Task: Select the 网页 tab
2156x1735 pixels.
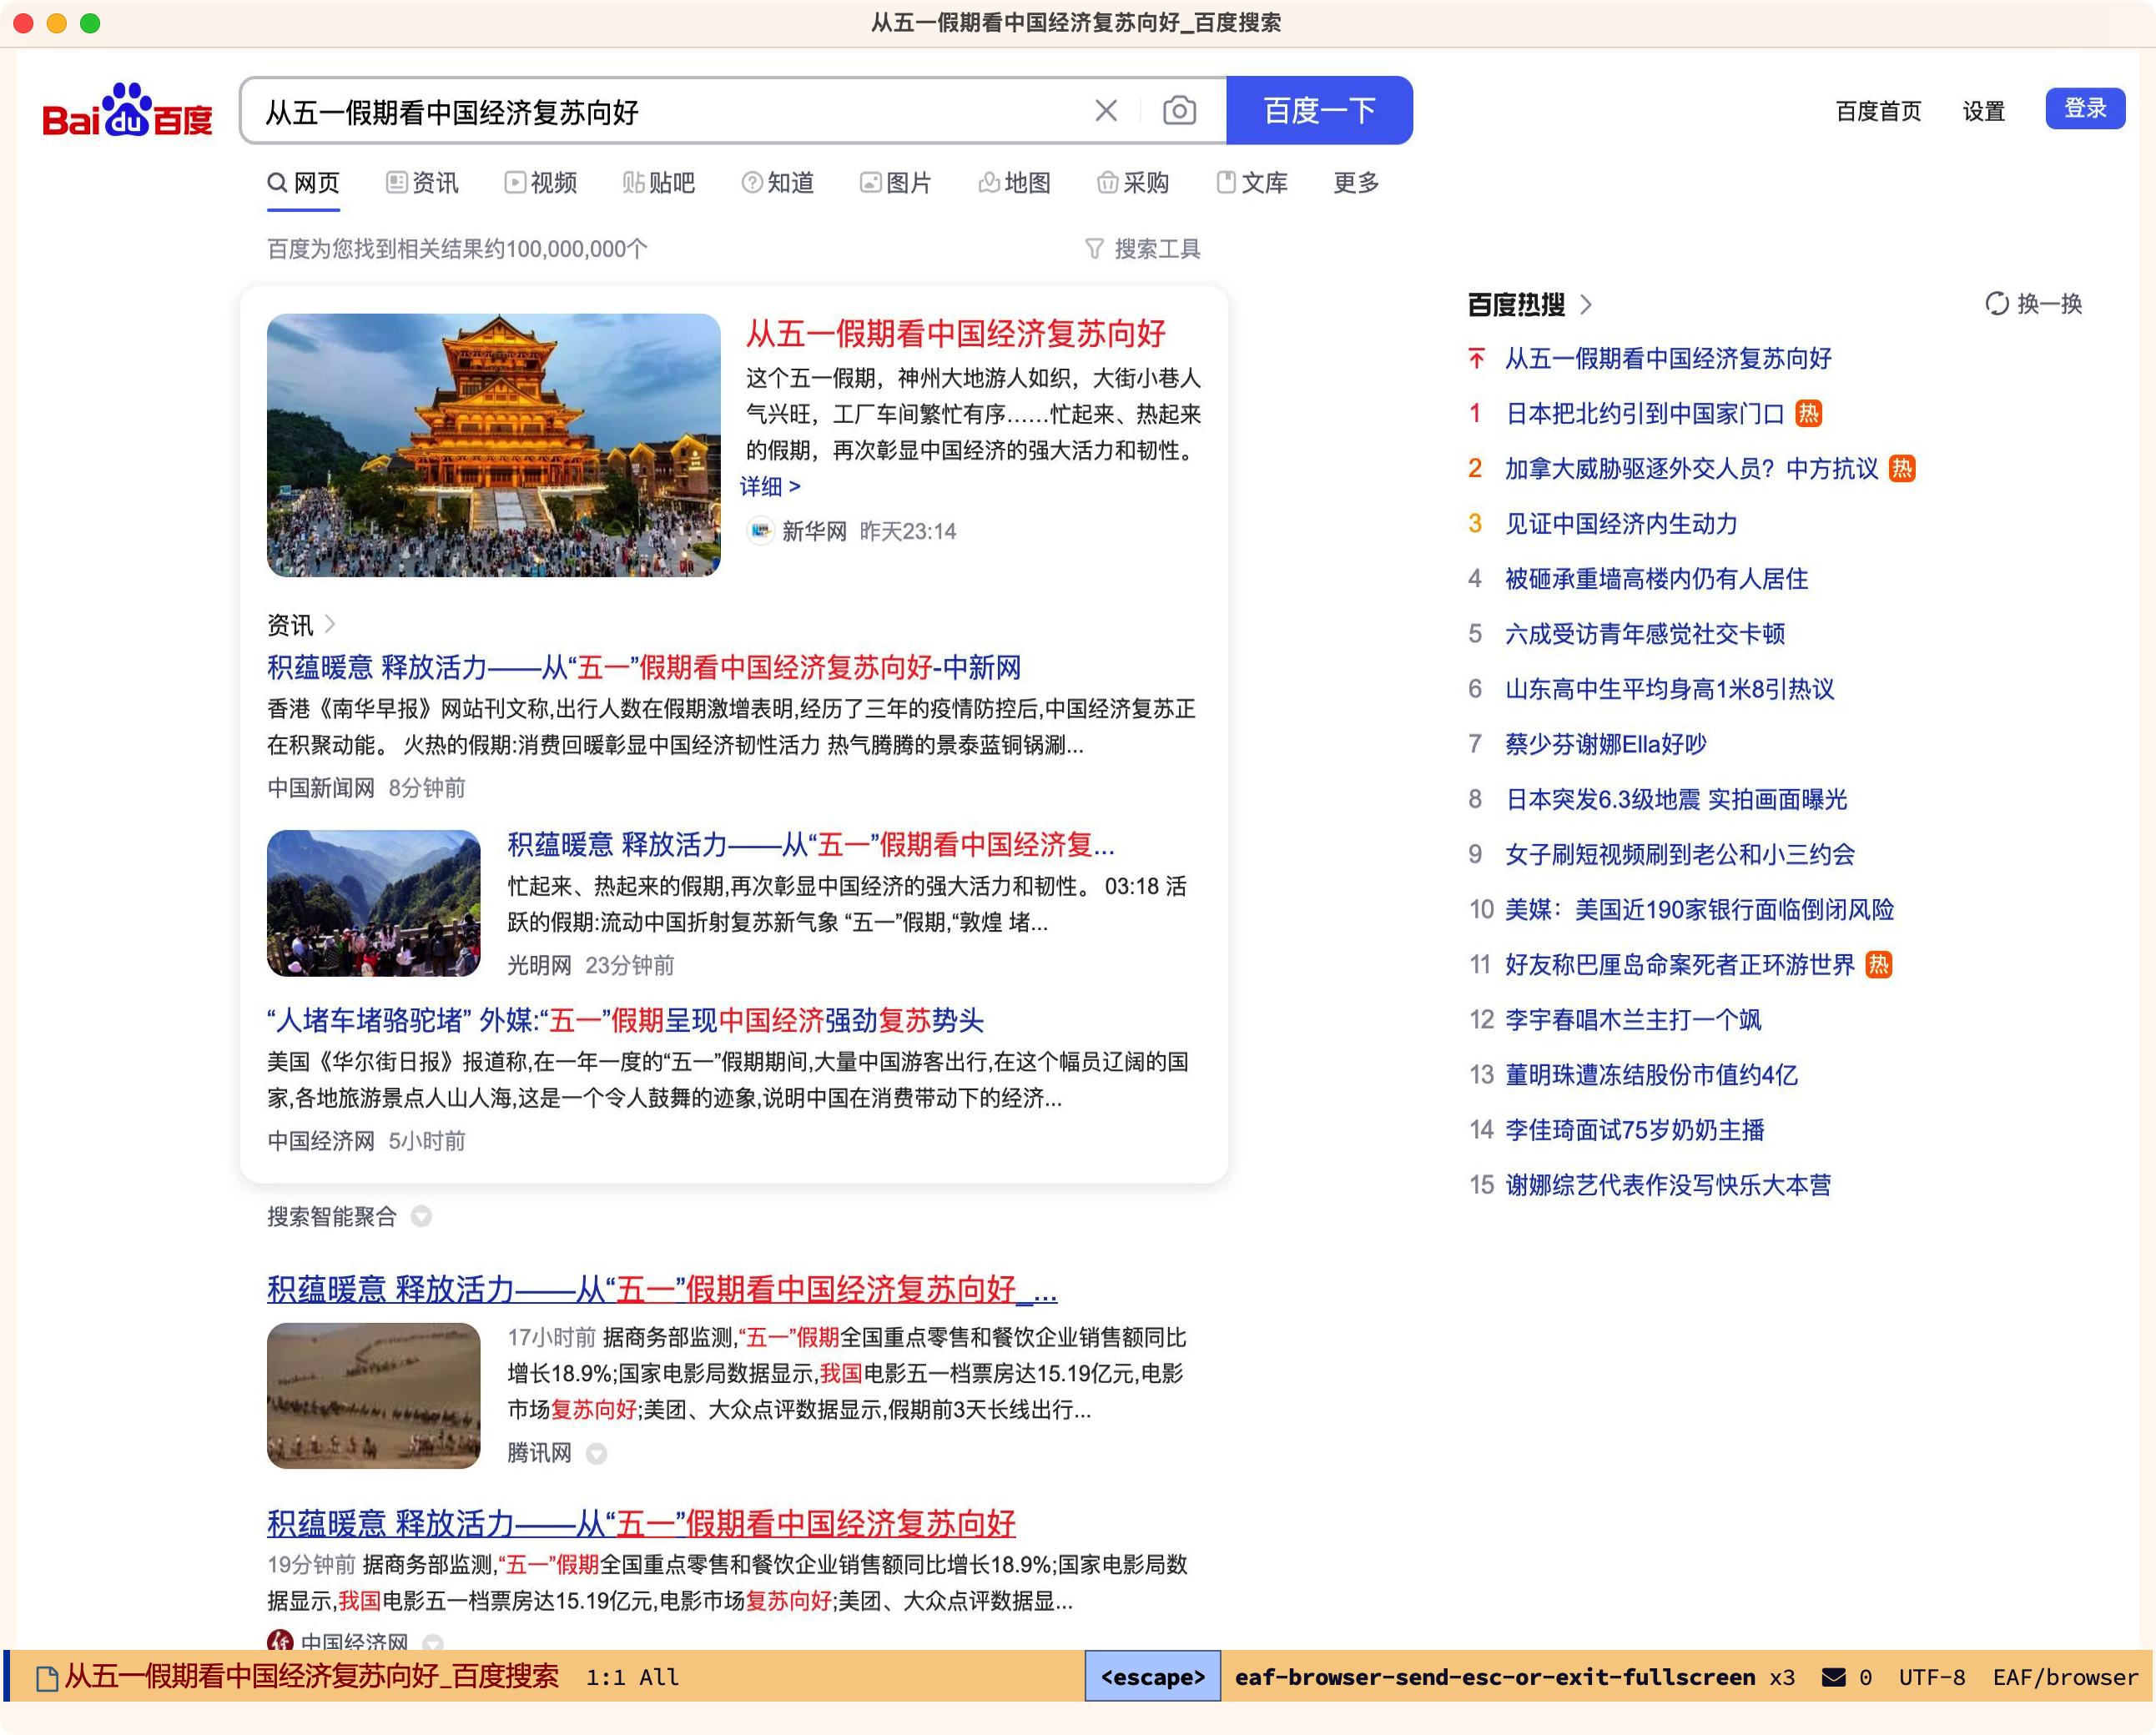Action: click(x=303, y=182)
